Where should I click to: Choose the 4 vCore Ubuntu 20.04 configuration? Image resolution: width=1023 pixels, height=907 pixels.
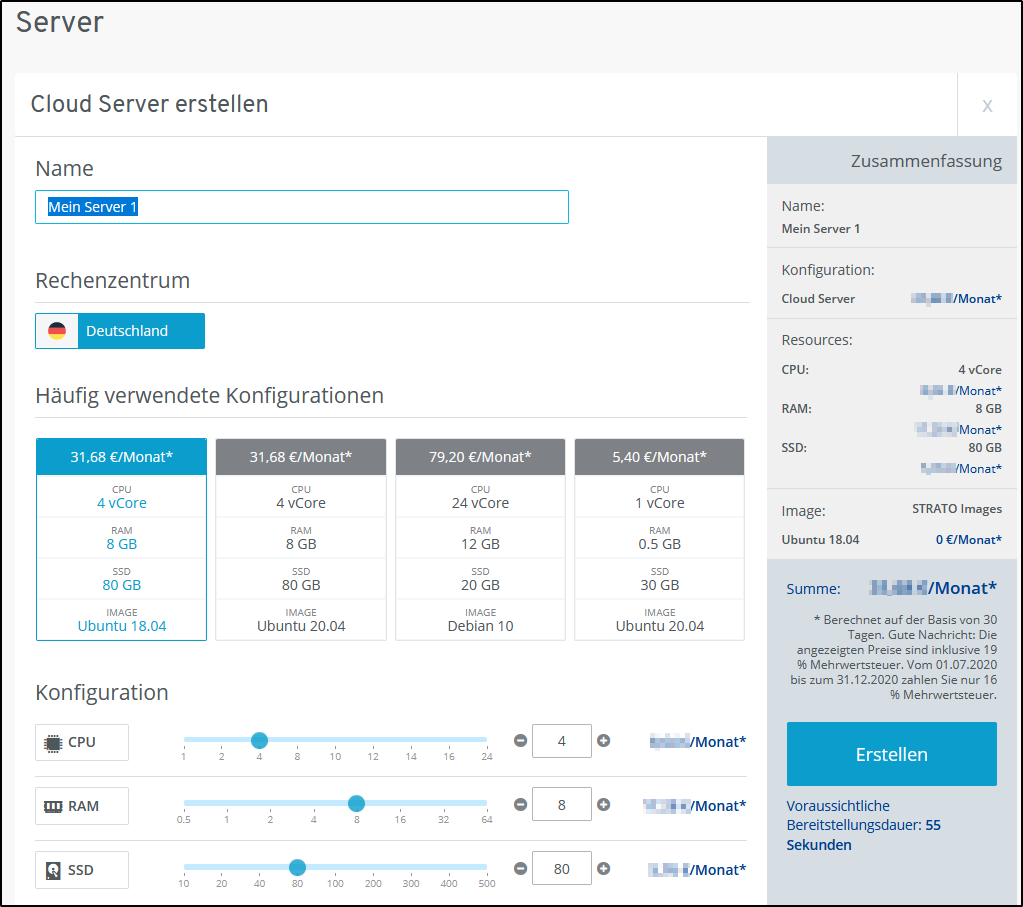pos(301,540)
